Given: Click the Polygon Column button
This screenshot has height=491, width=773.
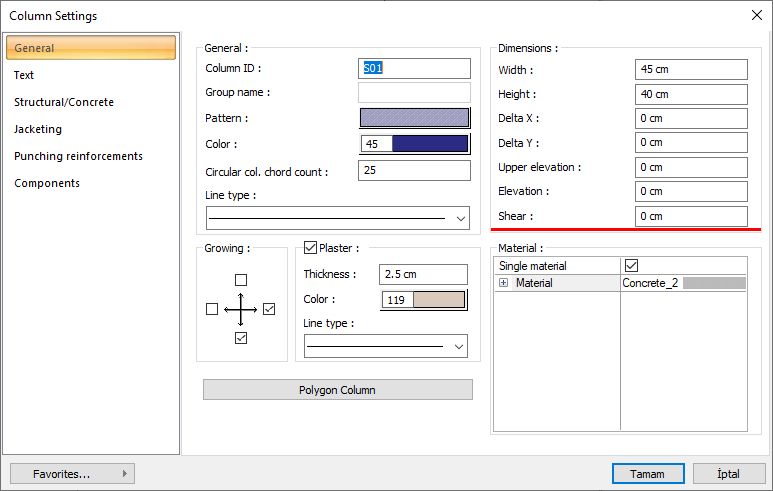Looking at the screenshot, I should tap(337, 390).
